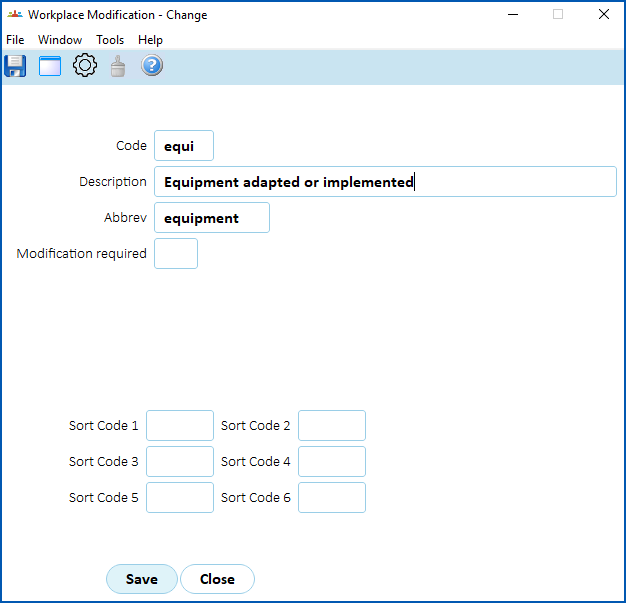Click the Sort Code 6 field
This screenshot has height=603, width=626.
pyautogui.click(x=332, y=497)
